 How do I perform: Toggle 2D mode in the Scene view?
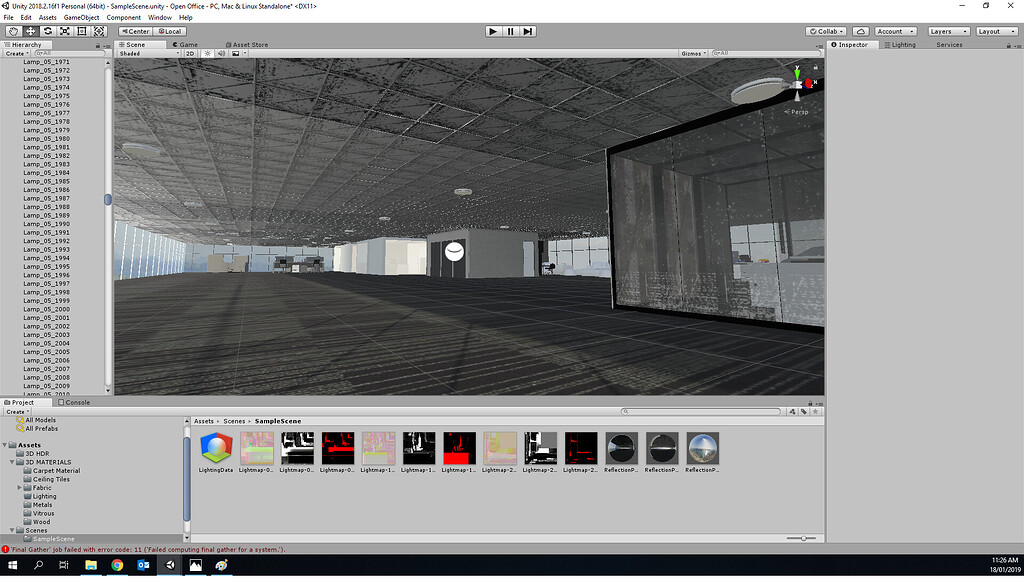[x=190, y=53]
